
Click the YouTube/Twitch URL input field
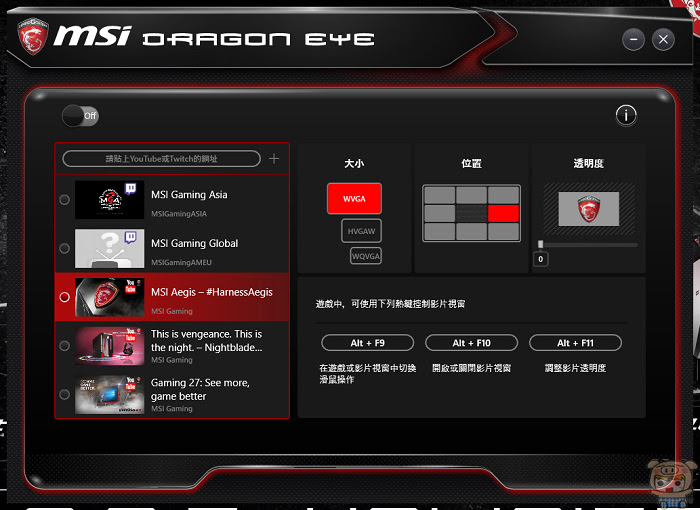[162, 159]
